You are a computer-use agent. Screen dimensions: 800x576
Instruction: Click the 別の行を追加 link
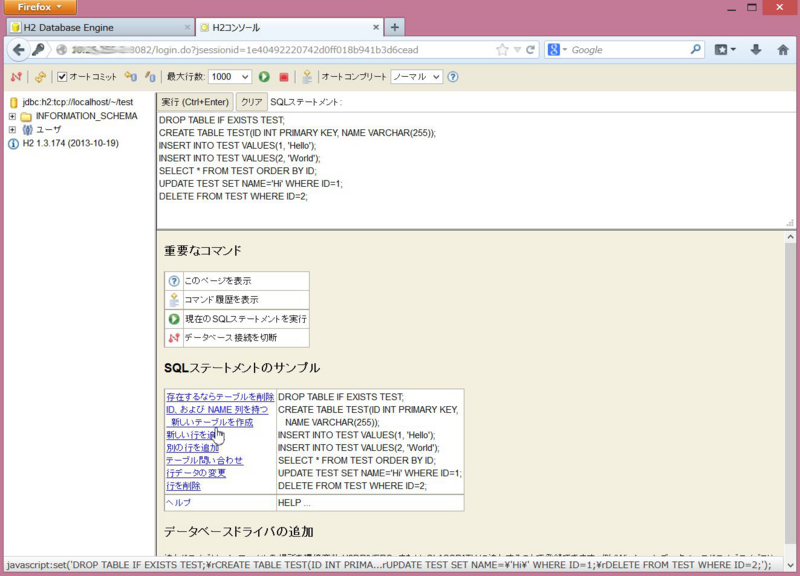click(x=192, y=448)
